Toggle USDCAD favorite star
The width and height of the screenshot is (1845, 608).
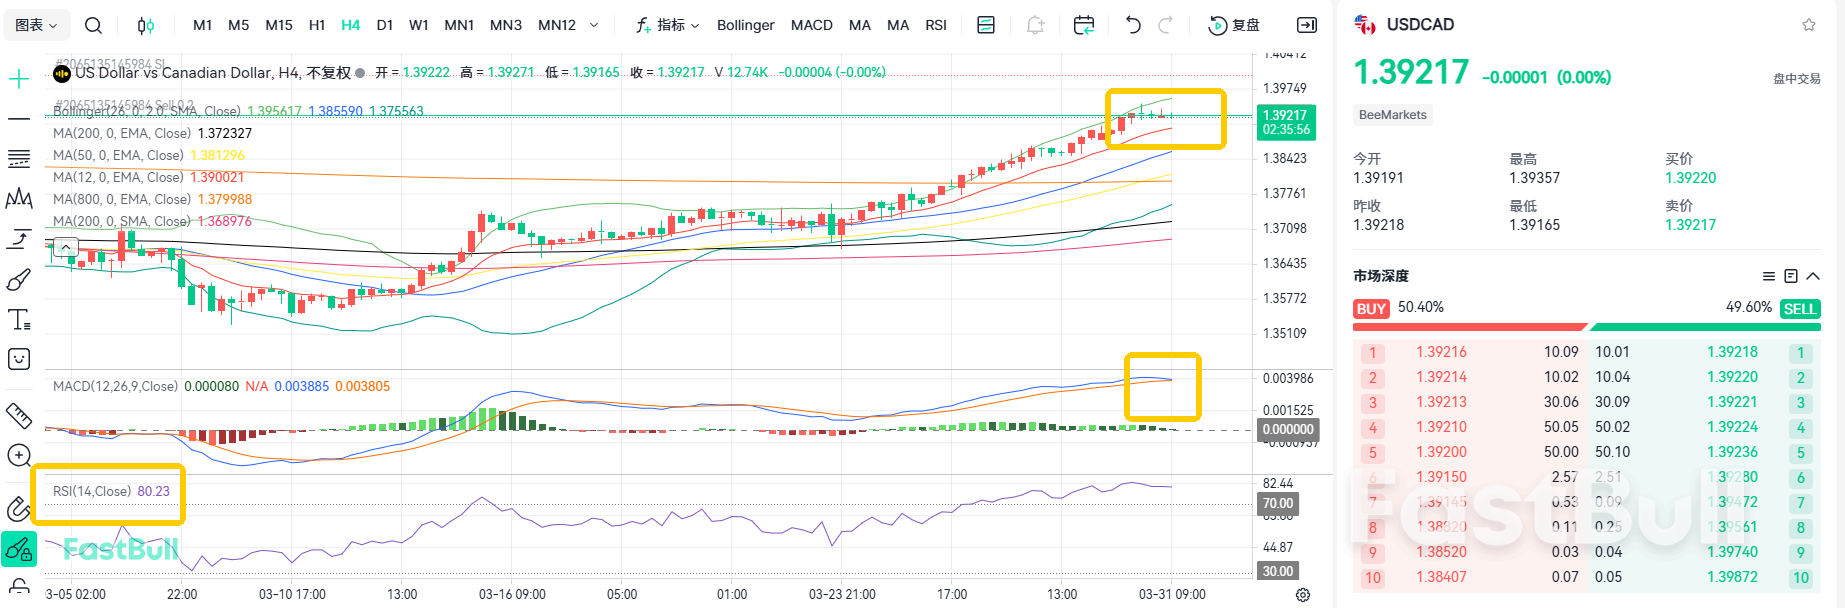click(x=1809, y=25)
